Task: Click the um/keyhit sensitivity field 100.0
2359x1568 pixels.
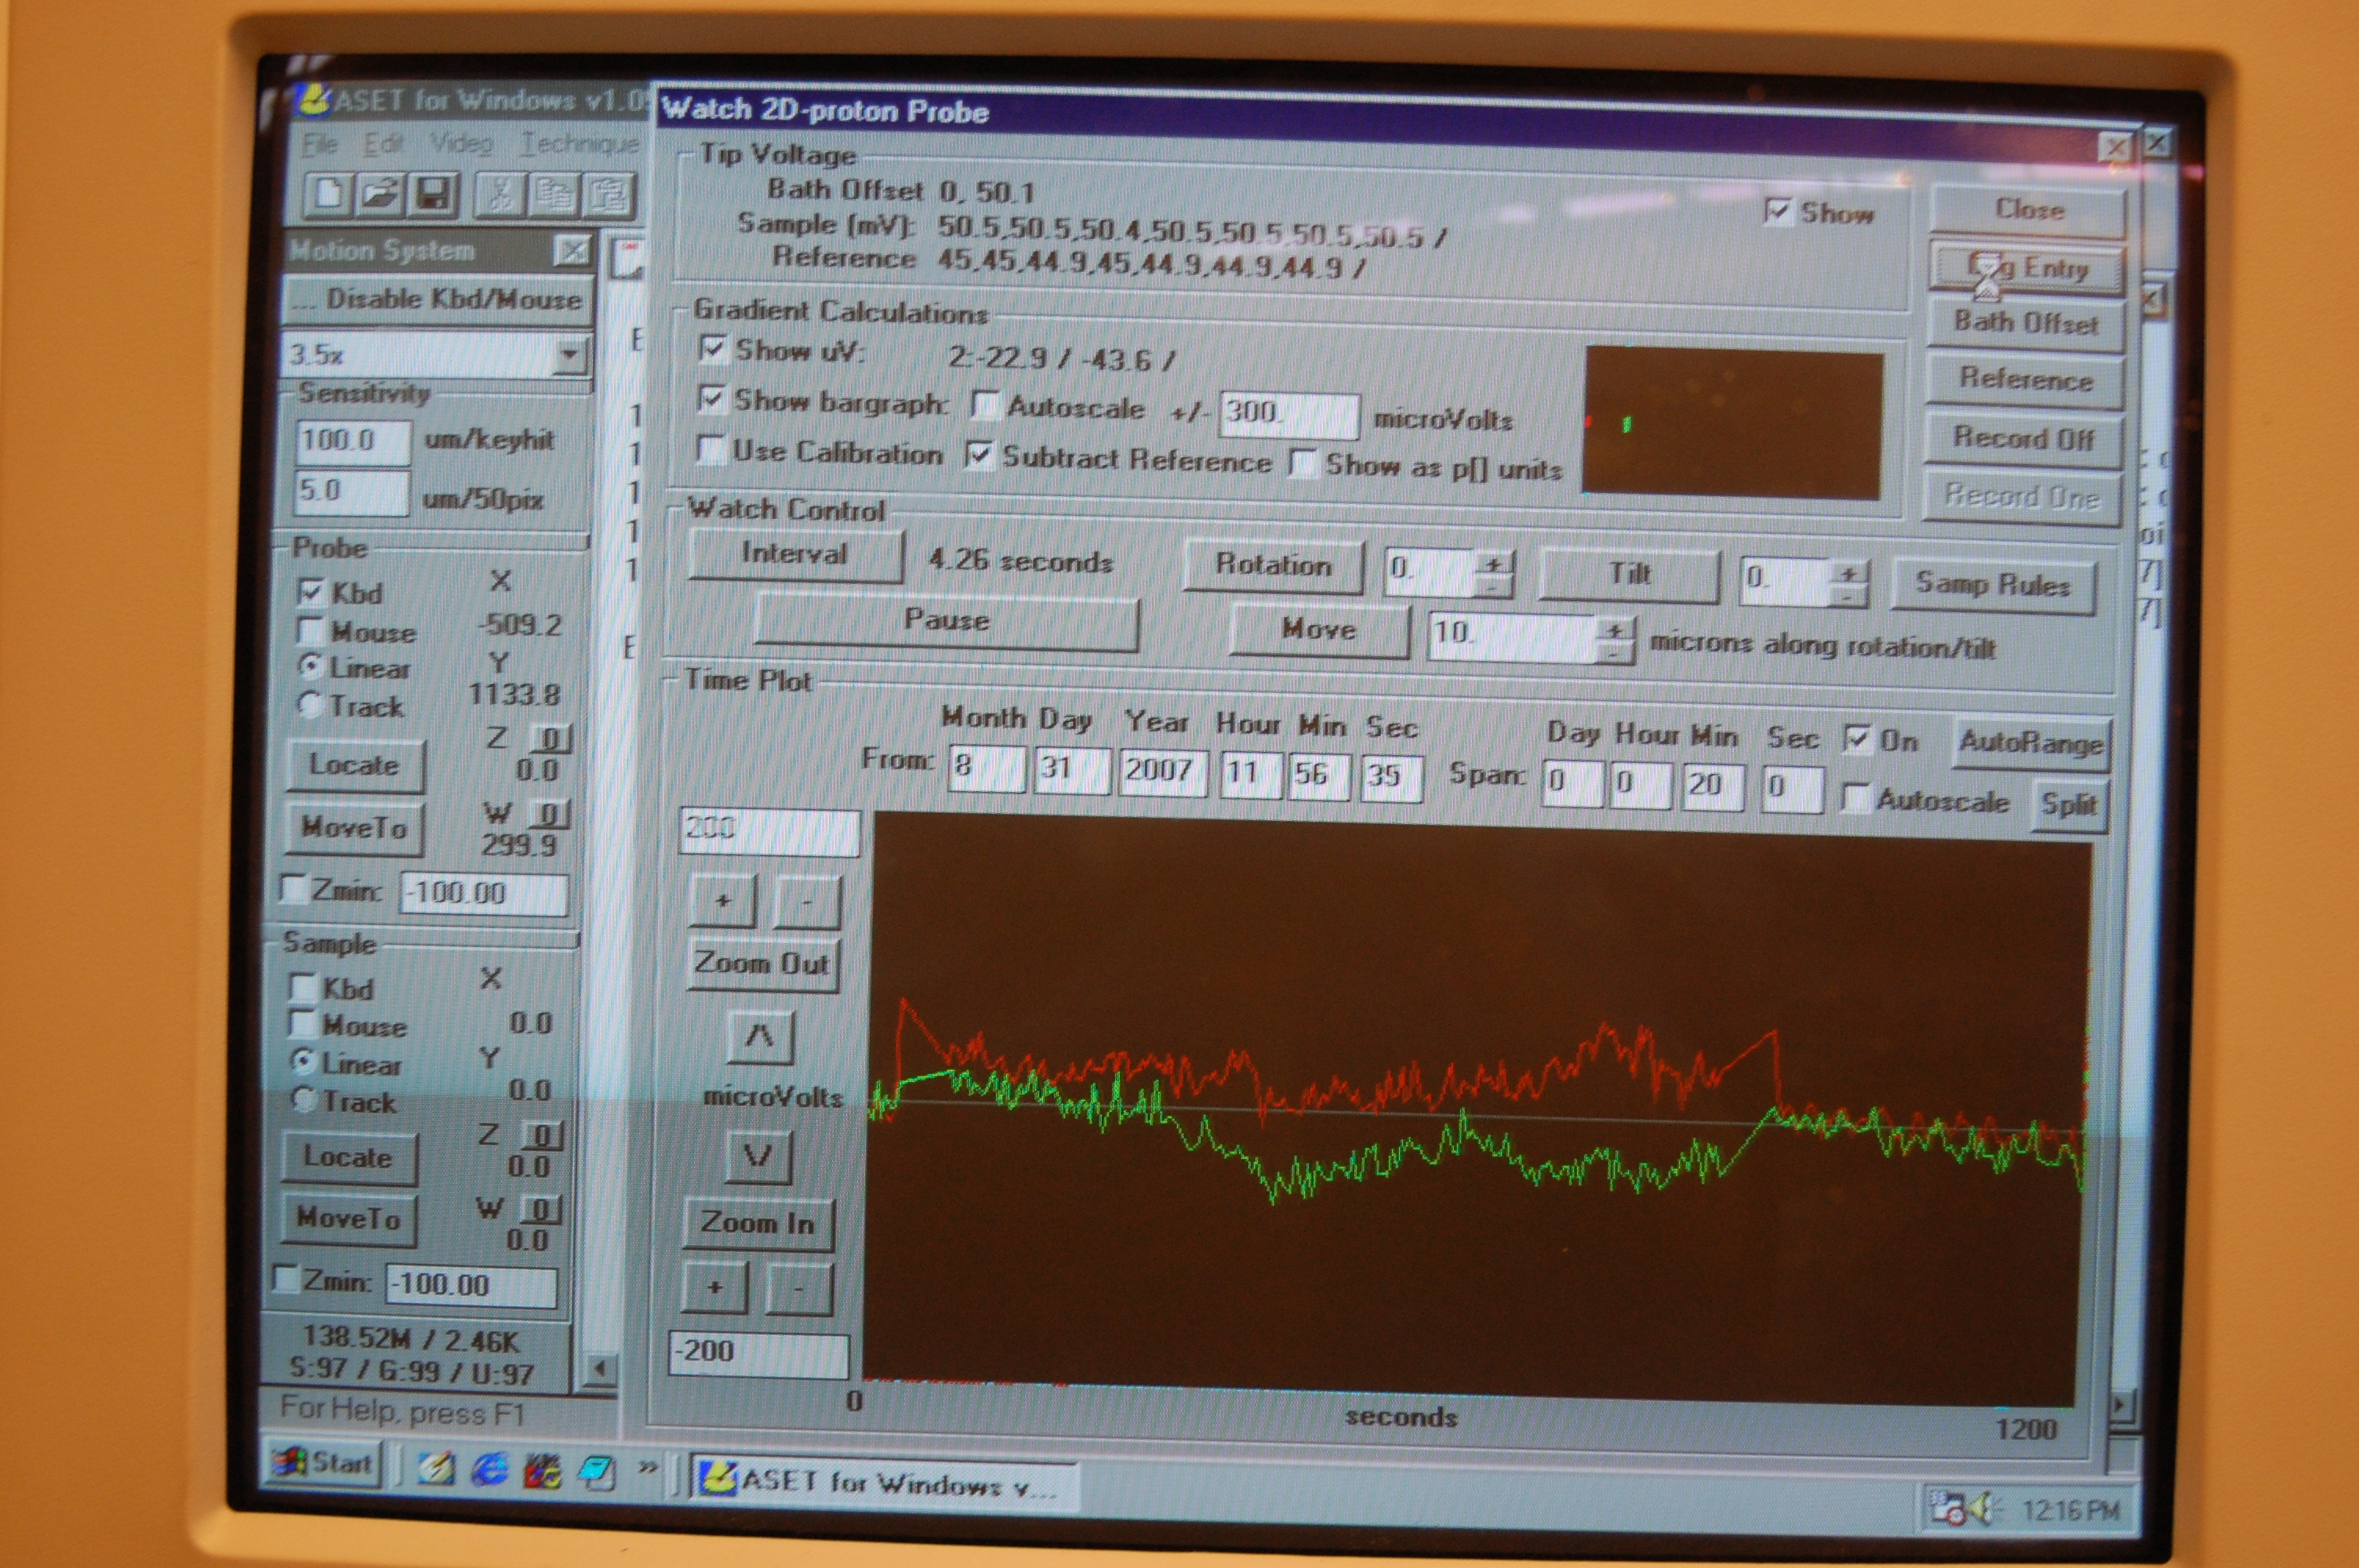Action: [353, 441]
